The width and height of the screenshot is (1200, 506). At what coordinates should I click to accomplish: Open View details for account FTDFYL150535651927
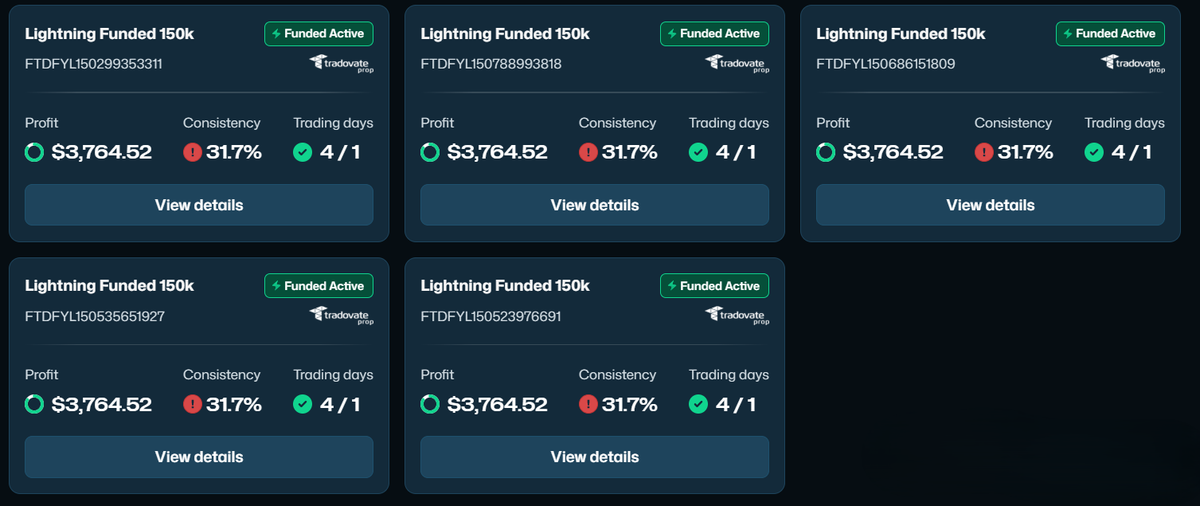click(x=199, y=457)
